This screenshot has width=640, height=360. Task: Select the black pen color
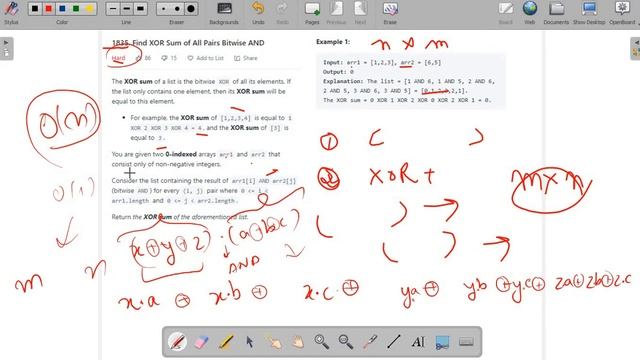coord(35,9)
